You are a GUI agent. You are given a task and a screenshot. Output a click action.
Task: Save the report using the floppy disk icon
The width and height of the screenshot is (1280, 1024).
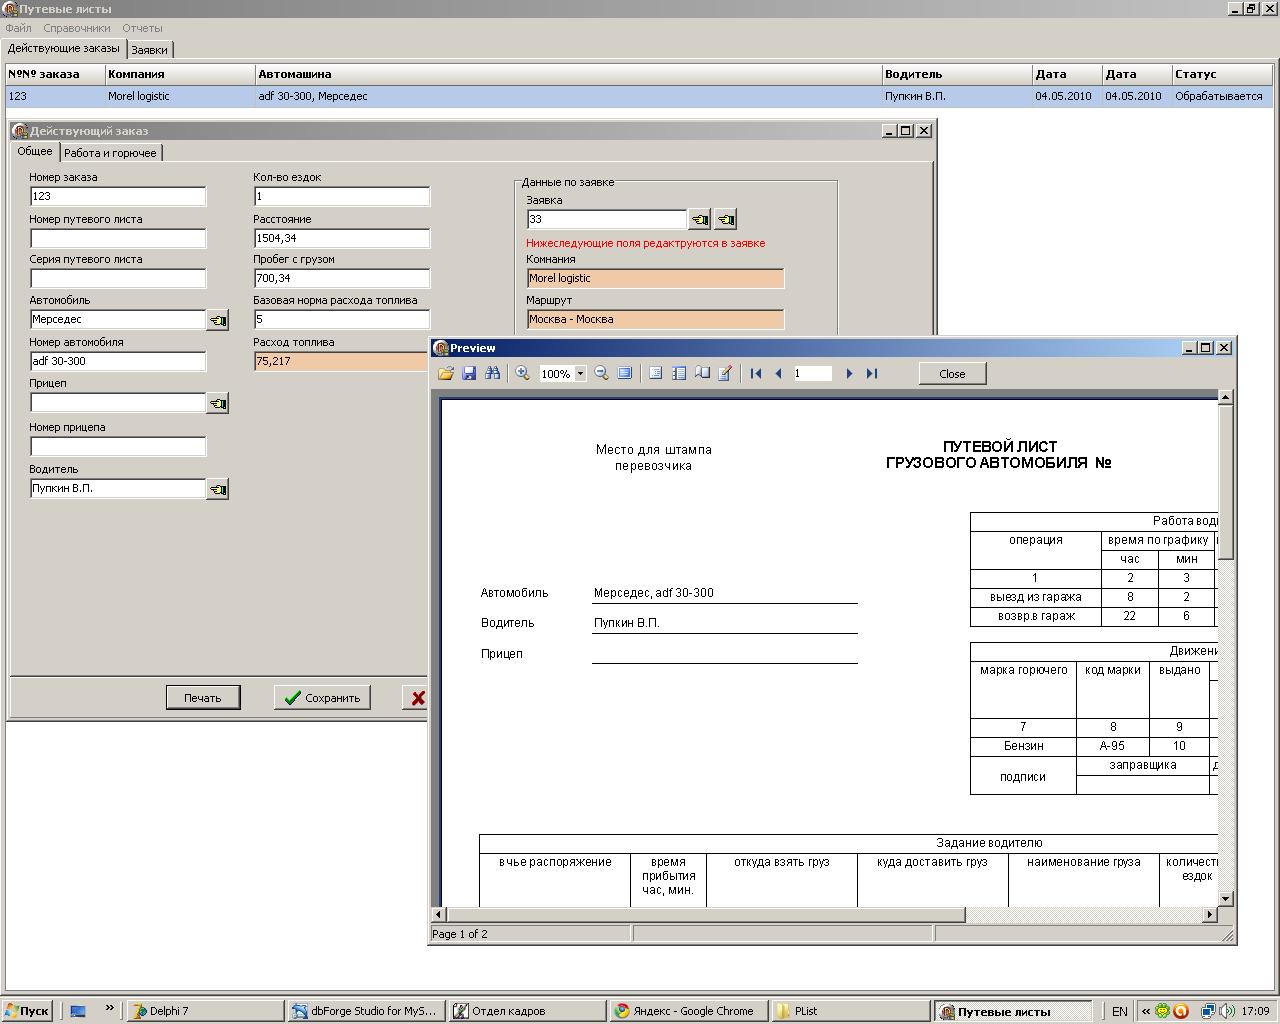point(469,373)
